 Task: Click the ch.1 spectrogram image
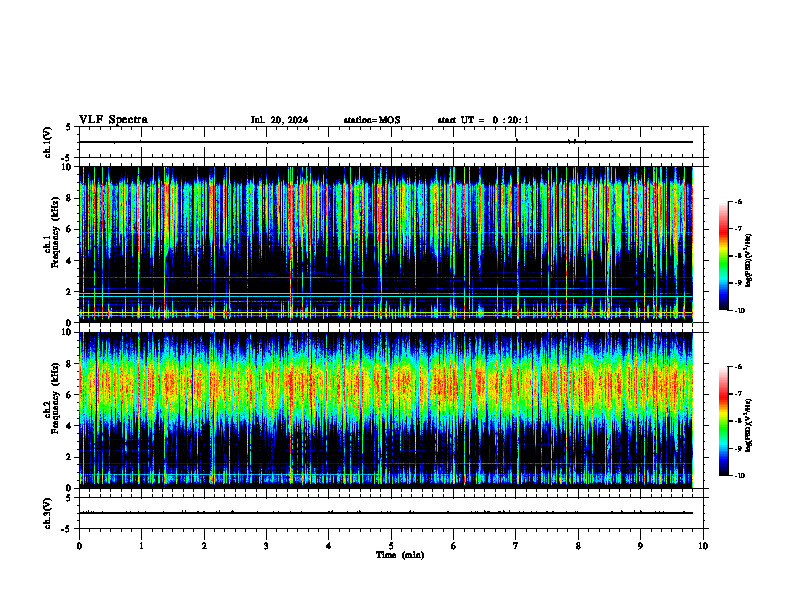[386, 244]
